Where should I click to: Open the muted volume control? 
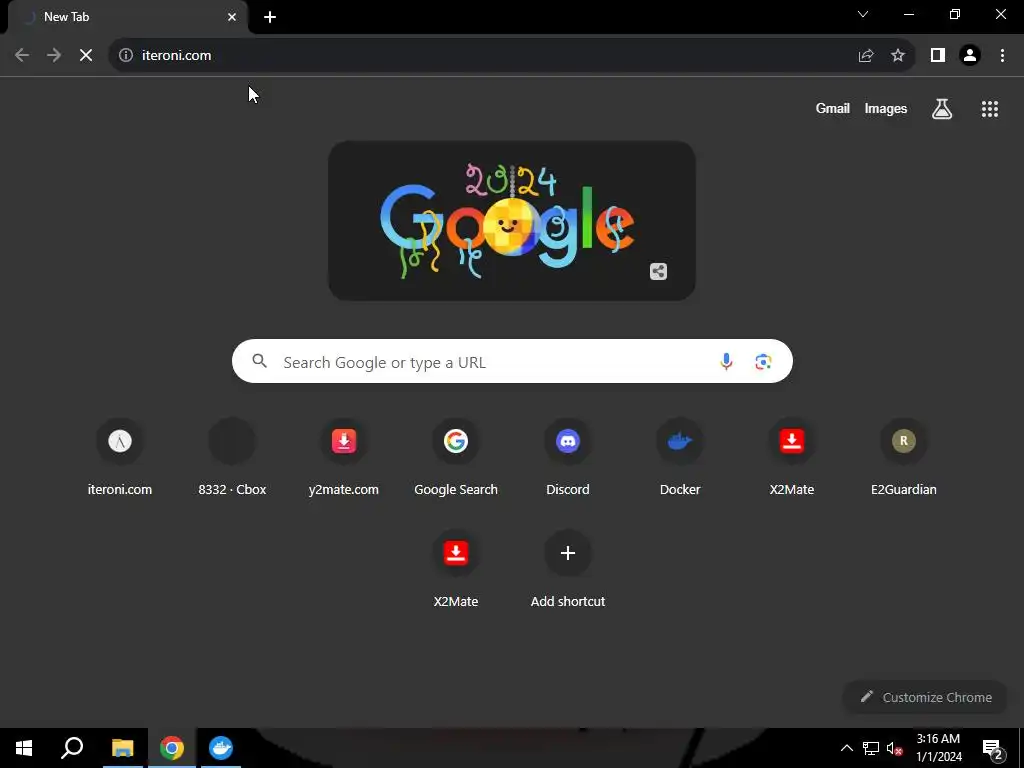[x=894, y=748]
